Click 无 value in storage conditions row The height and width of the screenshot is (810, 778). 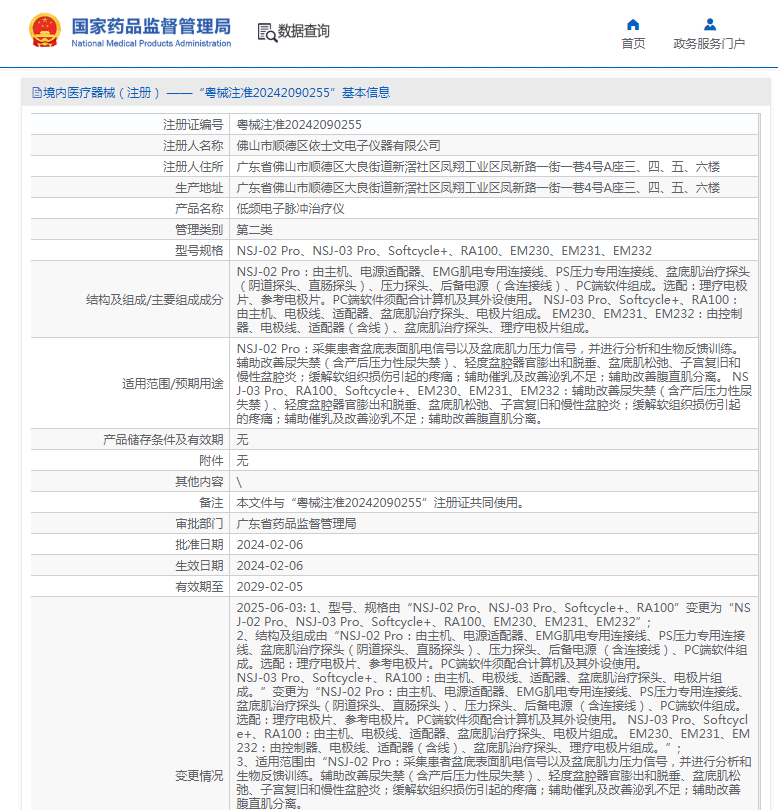pos(242,440)
